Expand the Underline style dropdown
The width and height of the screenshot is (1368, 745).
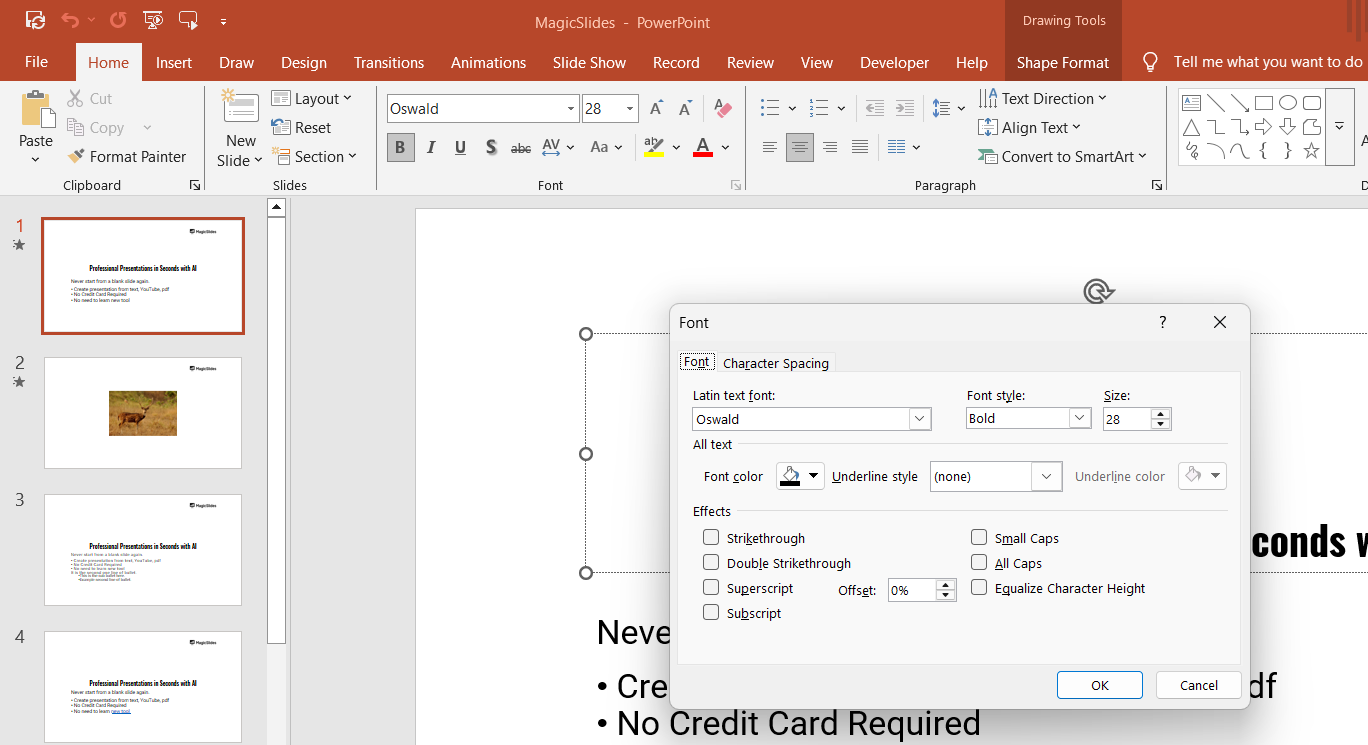pos(1046,477)
